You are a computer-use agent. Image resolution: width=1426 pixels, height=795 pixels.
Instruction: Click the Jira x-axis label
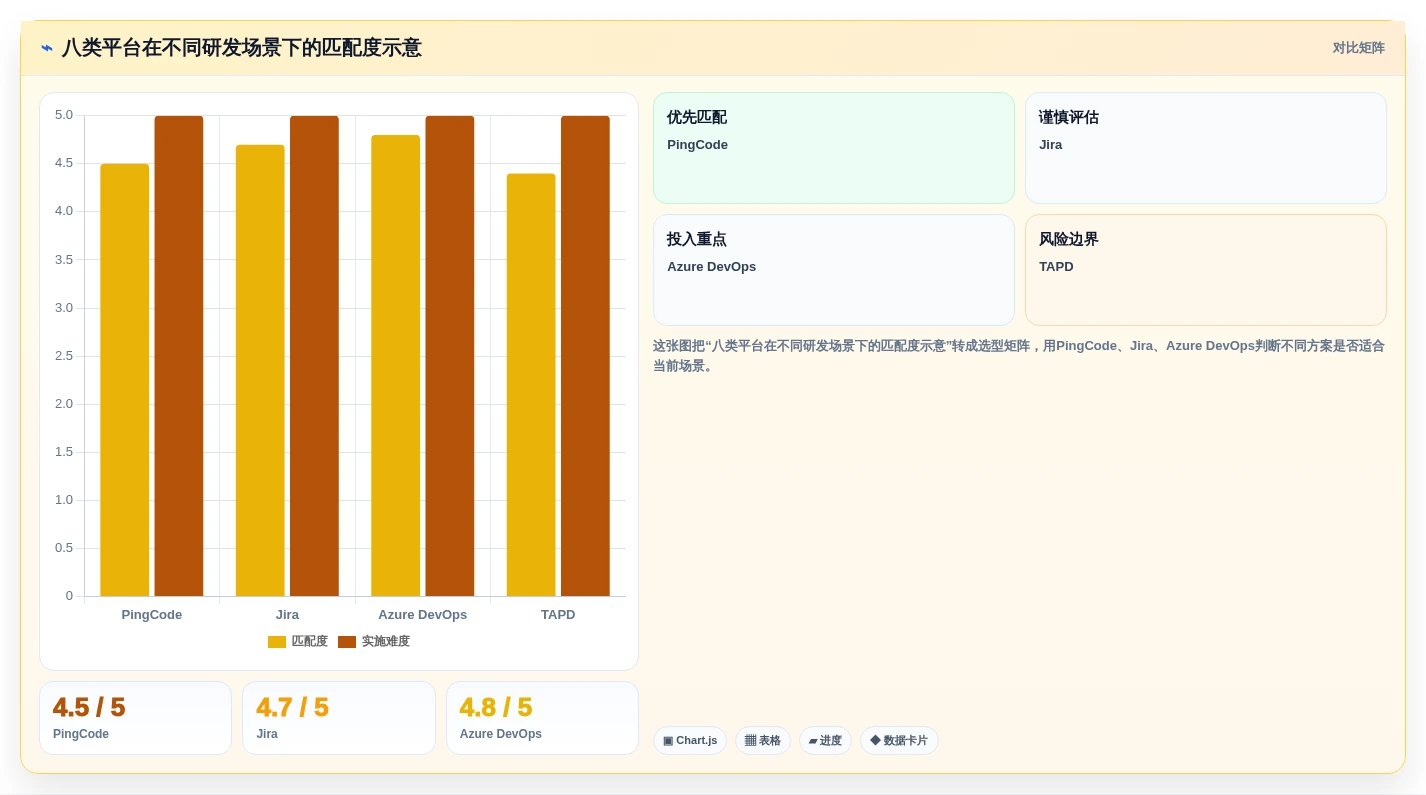(x=287, y=615)
